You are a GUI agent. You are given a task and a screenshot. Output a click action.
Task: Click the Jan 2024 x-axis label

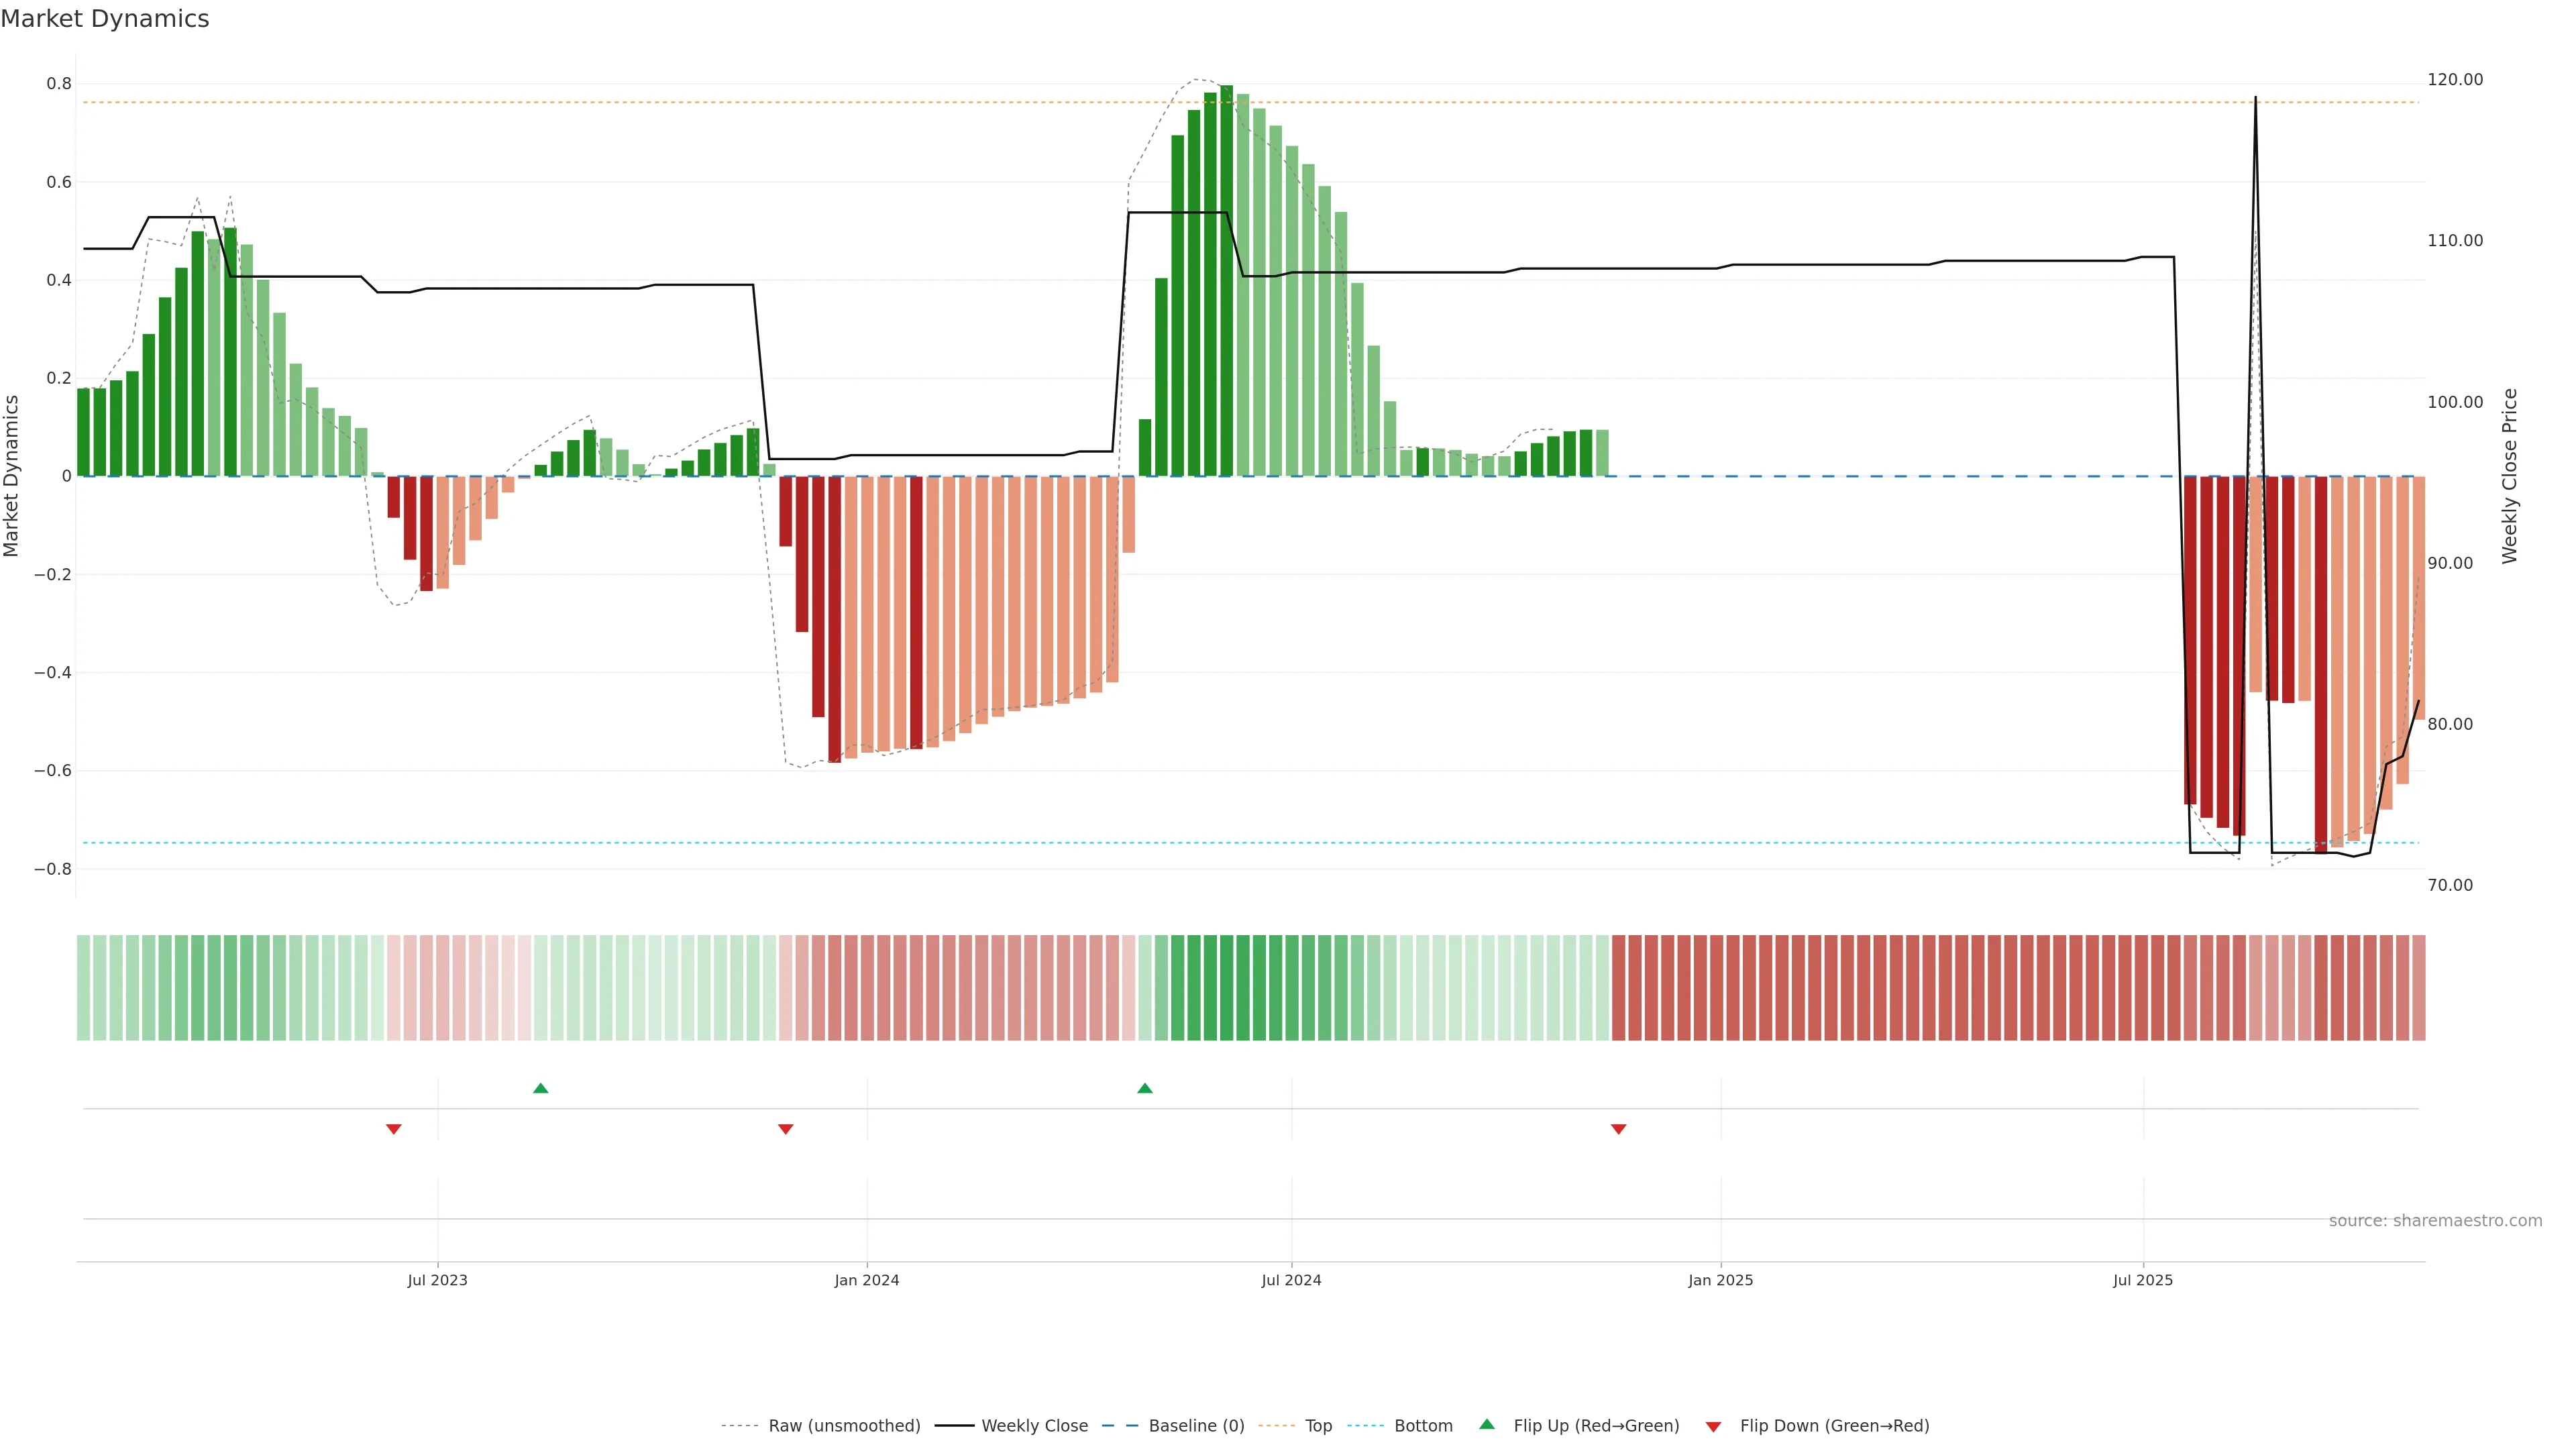coord(867,1280)
